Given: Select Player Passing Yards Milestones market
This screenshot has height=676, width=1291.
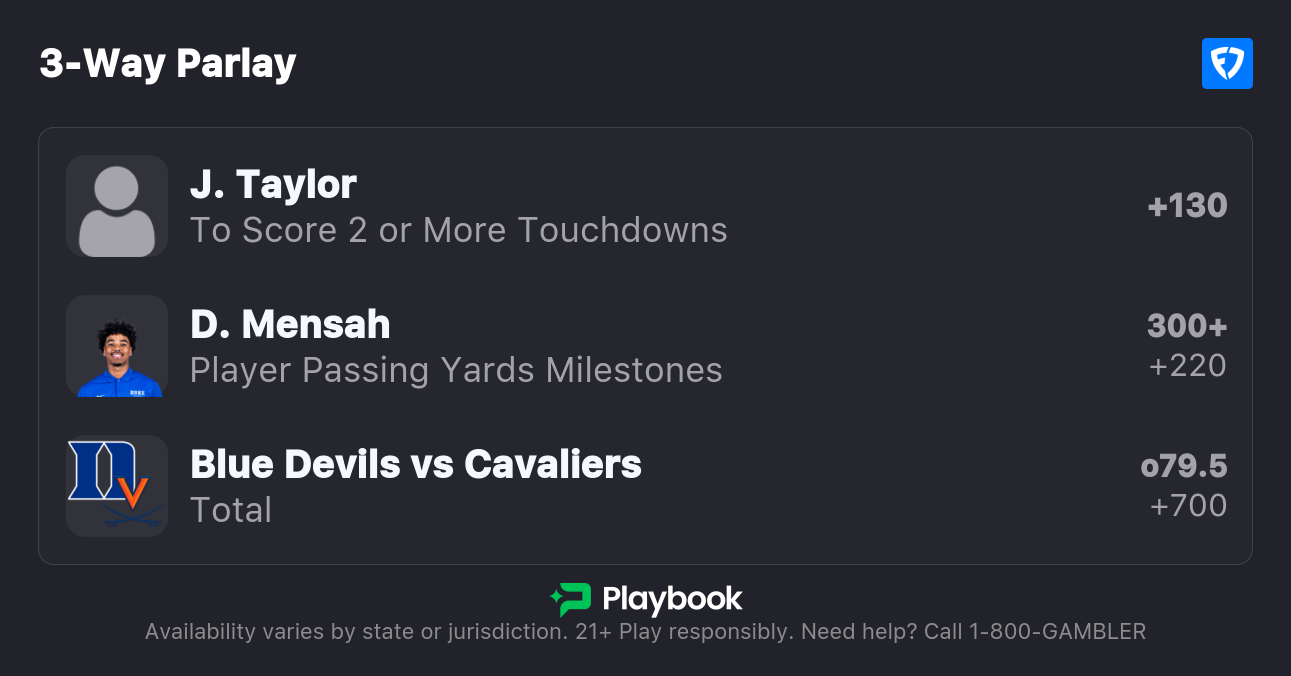Looking at the screenshot, I should (456, 371).
